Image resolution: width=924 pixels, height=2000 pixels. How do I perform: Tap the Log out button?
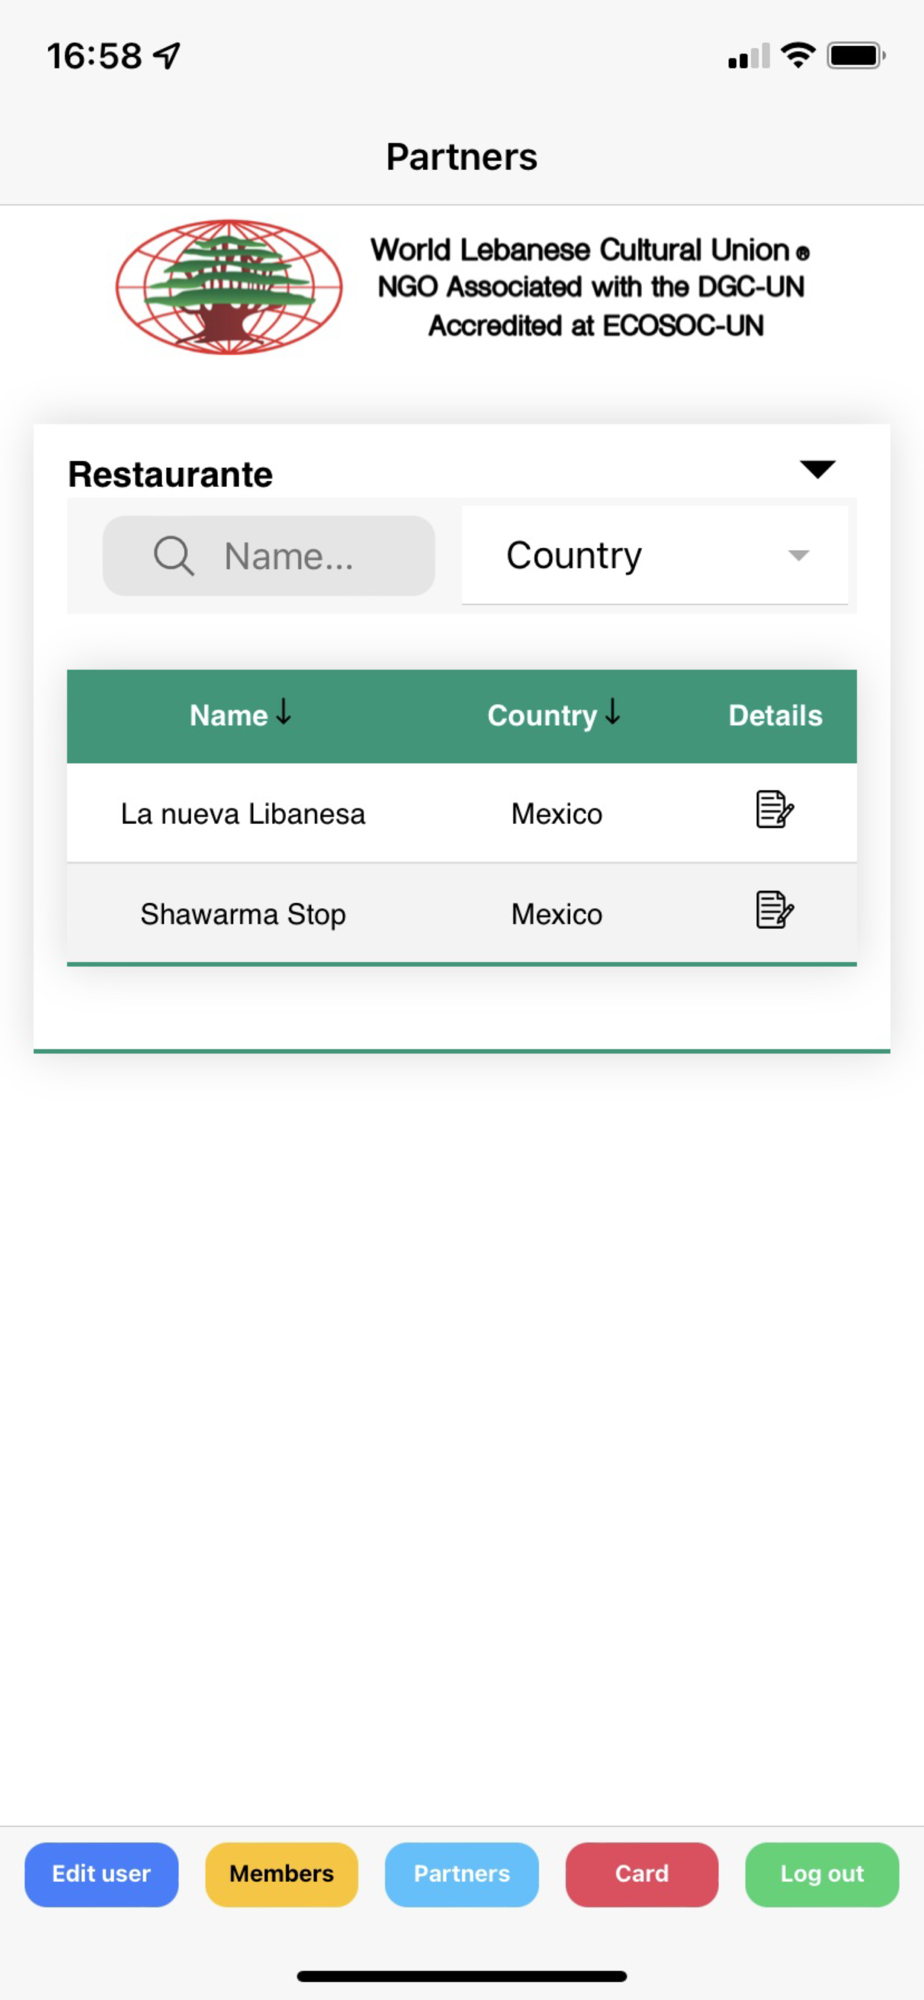pyautogui.click(x=822, y=1874)
